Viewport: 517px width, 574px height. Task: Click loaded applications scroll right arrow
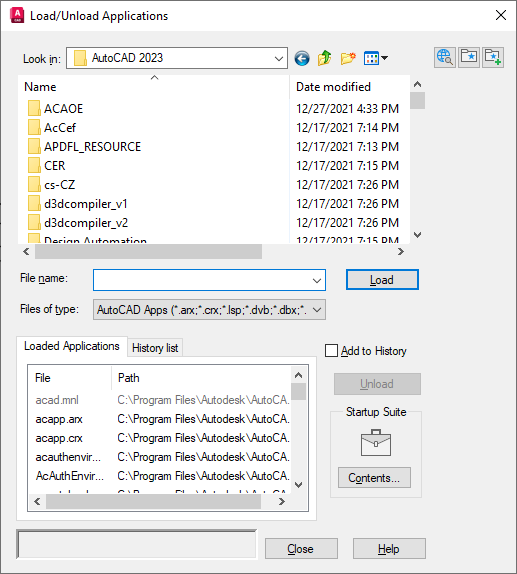(x=282, y=502)
